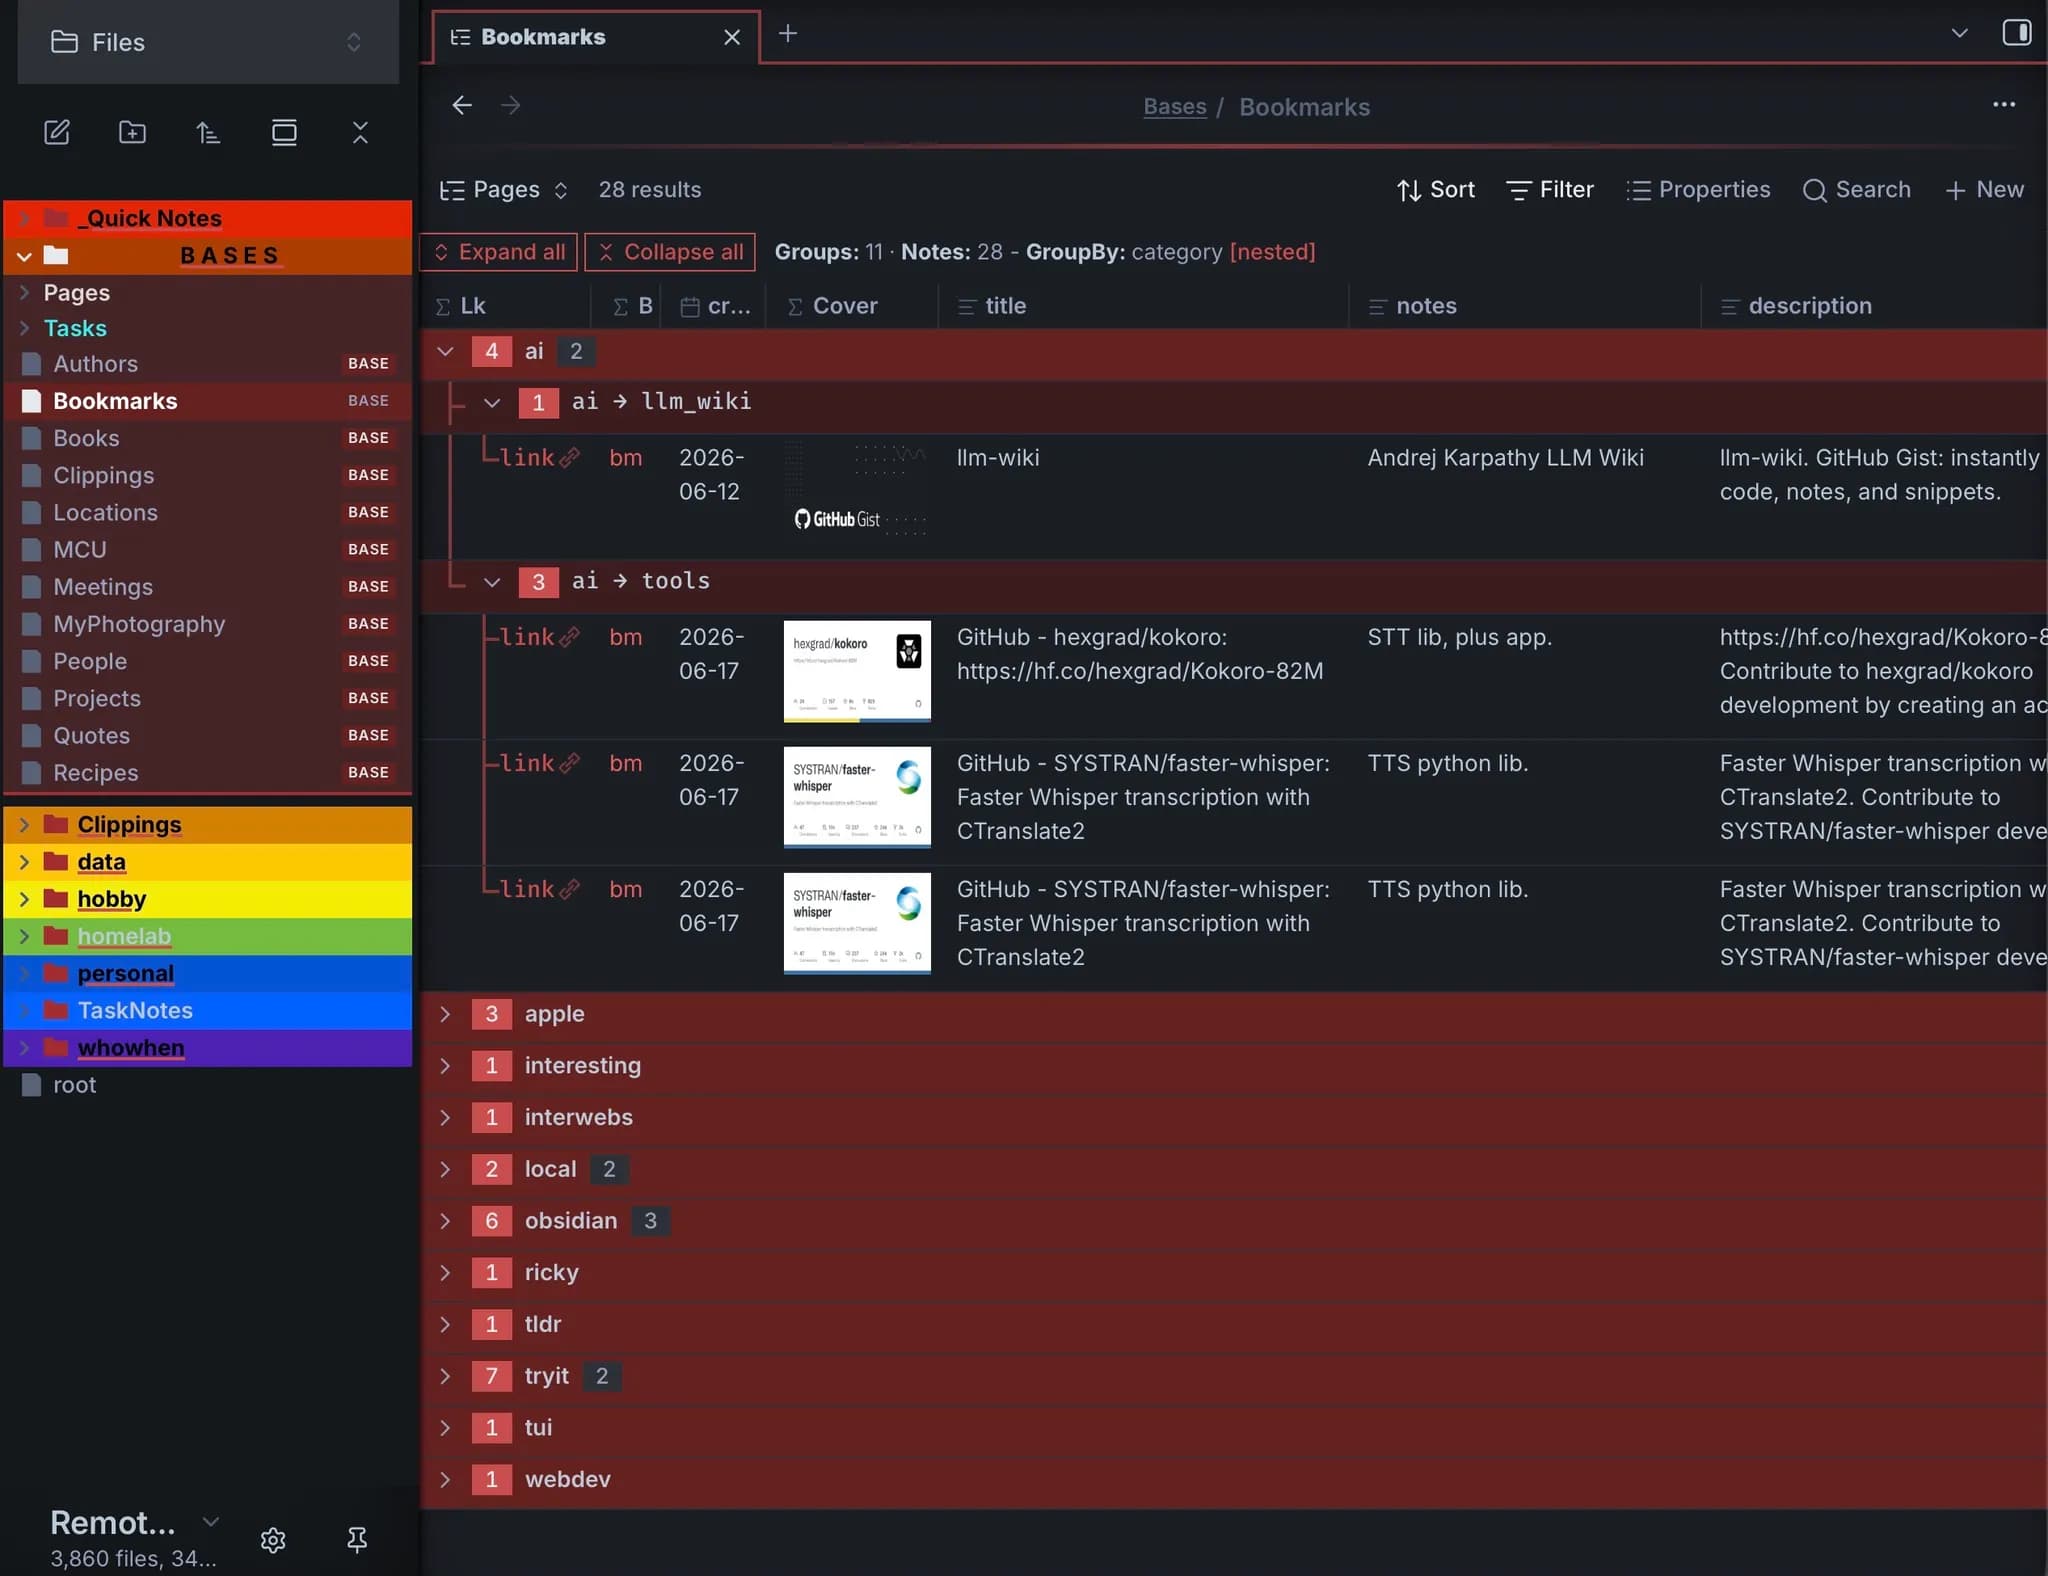Open the MyPhotography base file
Viewport: 2048px width, 1576px height.
(x=208, y=624)
